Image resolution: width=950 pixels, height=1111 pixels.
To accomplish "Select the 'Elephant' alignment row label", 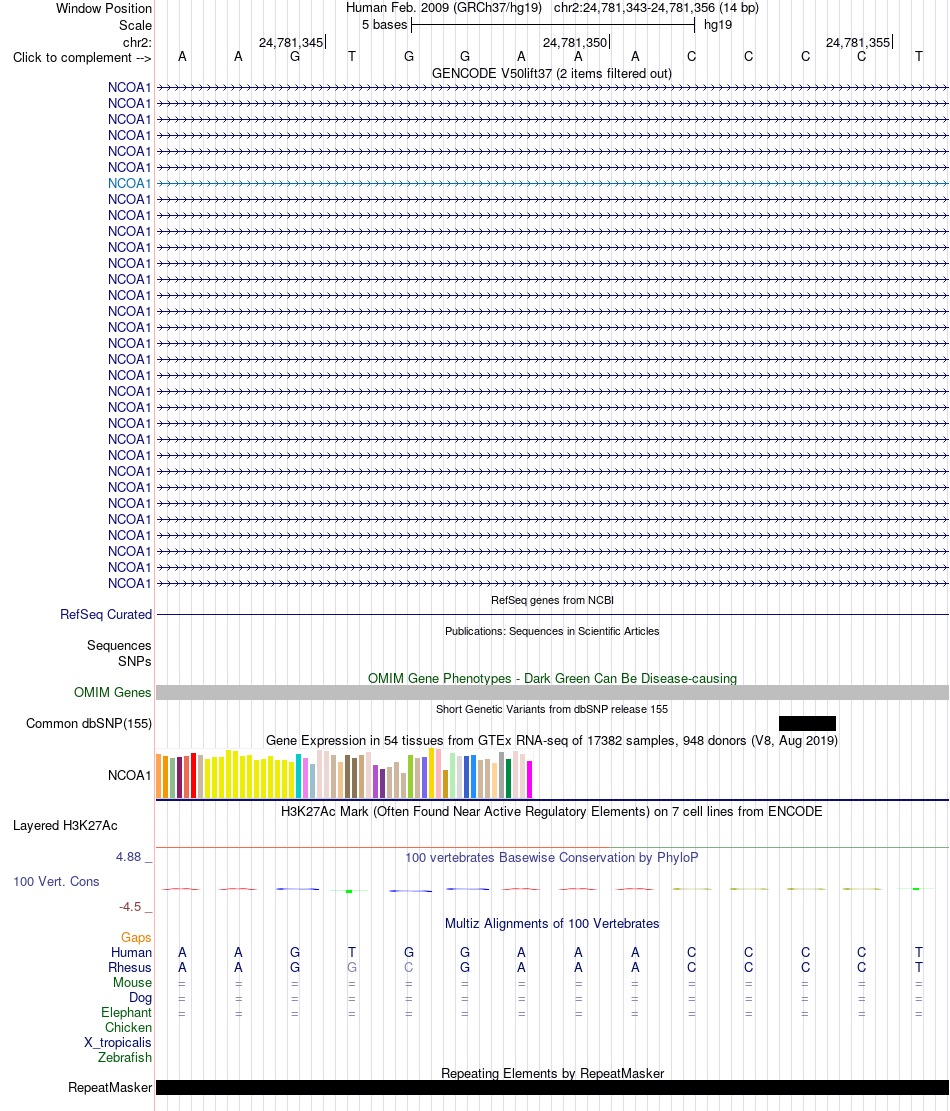I will [x=126, y=1013].
